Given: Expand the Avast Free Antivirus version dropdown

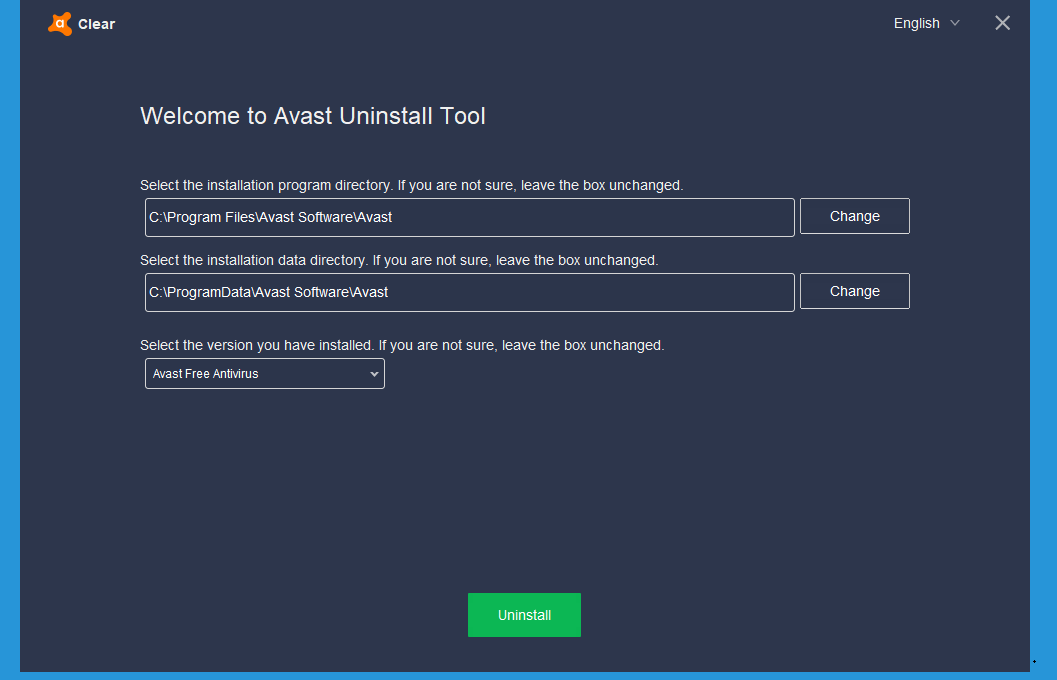Looking at the screenshot, I should tap(264, 373).
